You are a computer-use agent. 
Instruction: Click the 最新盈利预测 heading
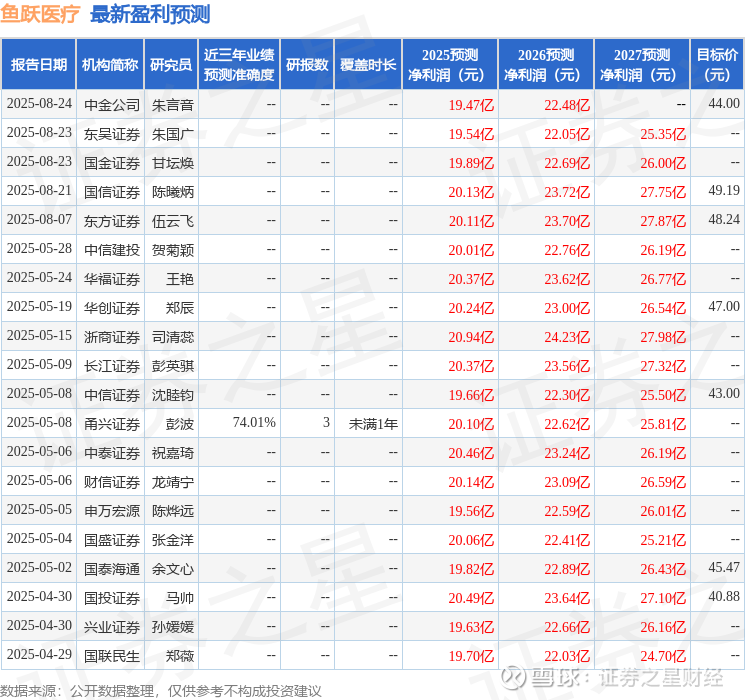click(150, 14)
